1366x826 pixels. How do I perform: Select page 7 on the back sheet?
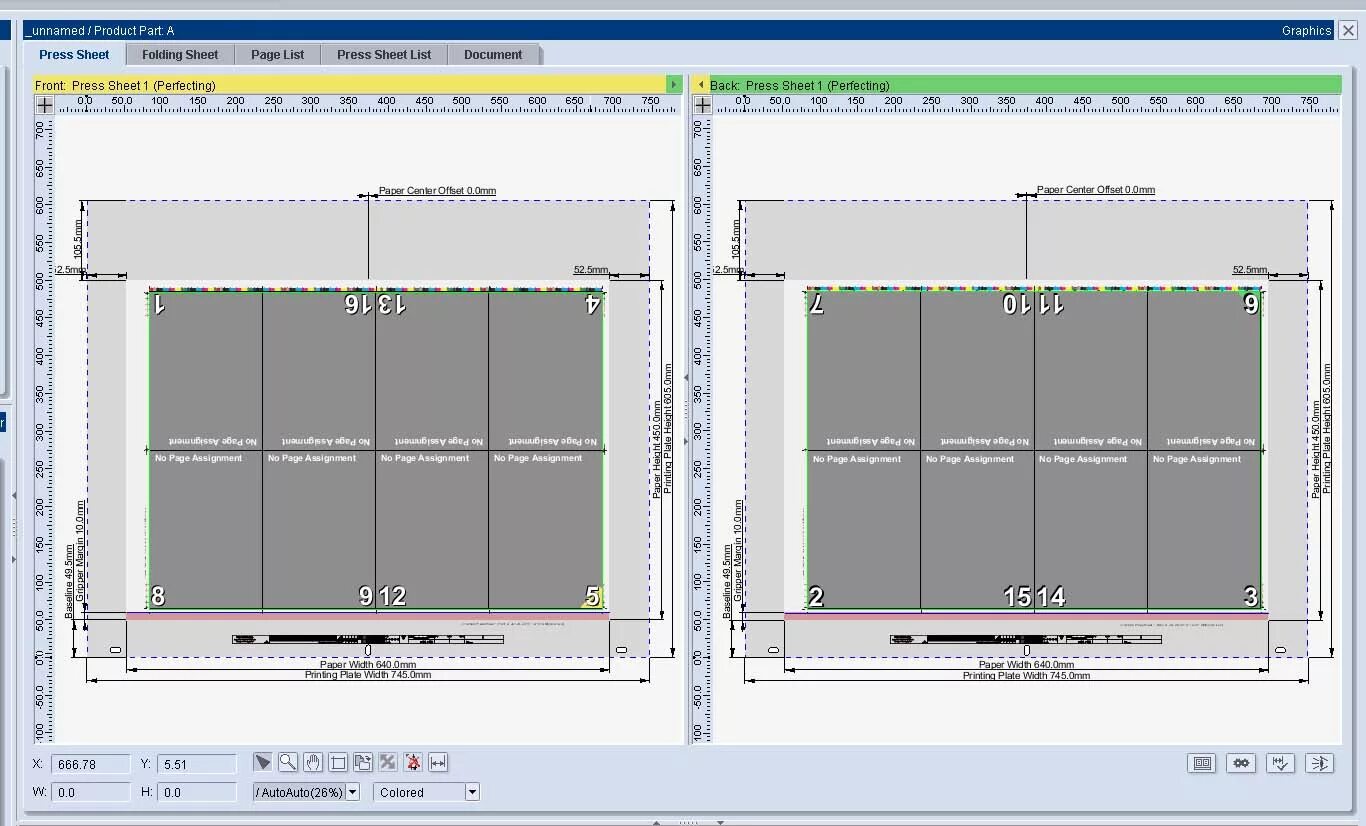[864, 371]
